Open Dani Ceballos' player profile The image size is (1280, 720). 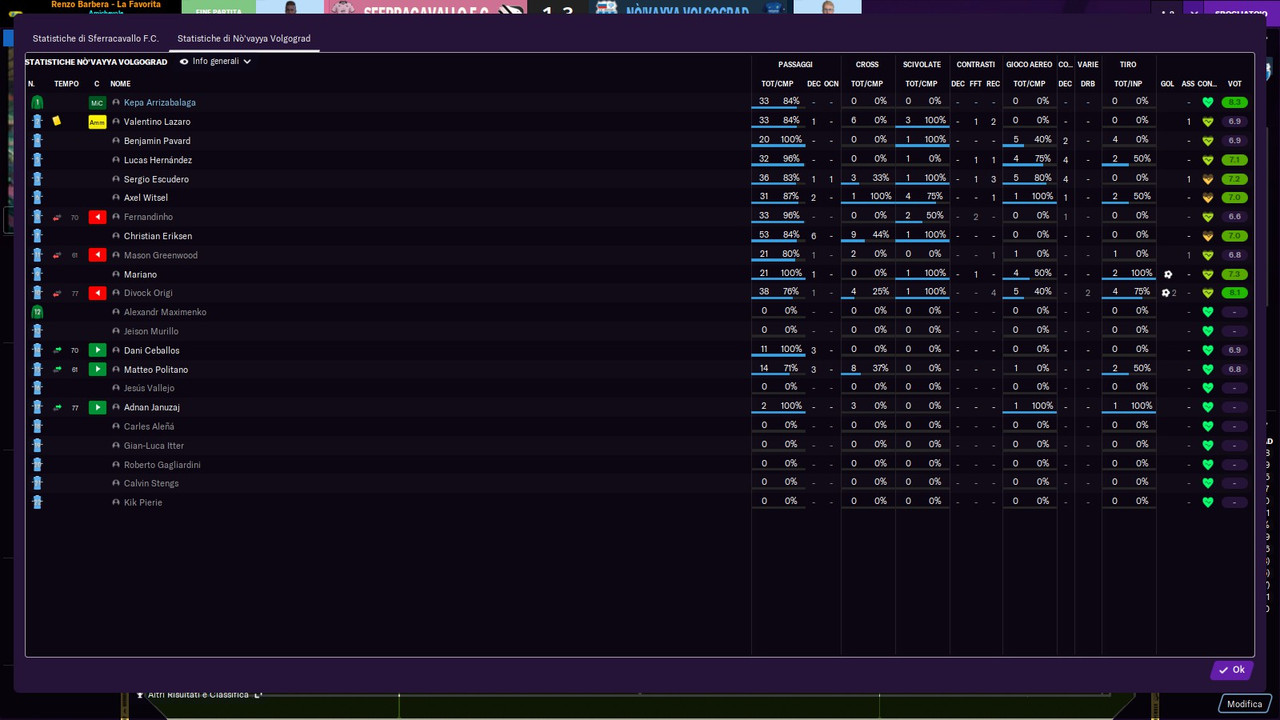tap(152, 350)
